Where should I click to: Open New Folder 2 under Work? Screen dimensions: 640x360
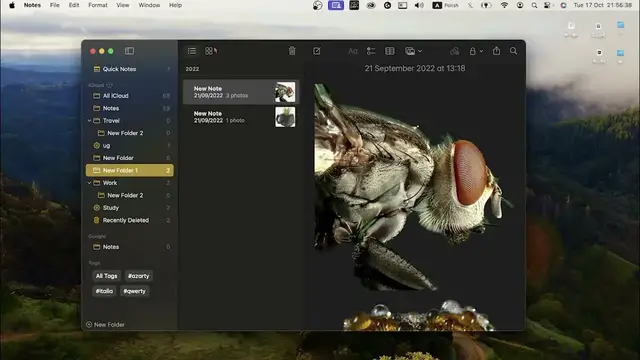(x=130, y=195)
